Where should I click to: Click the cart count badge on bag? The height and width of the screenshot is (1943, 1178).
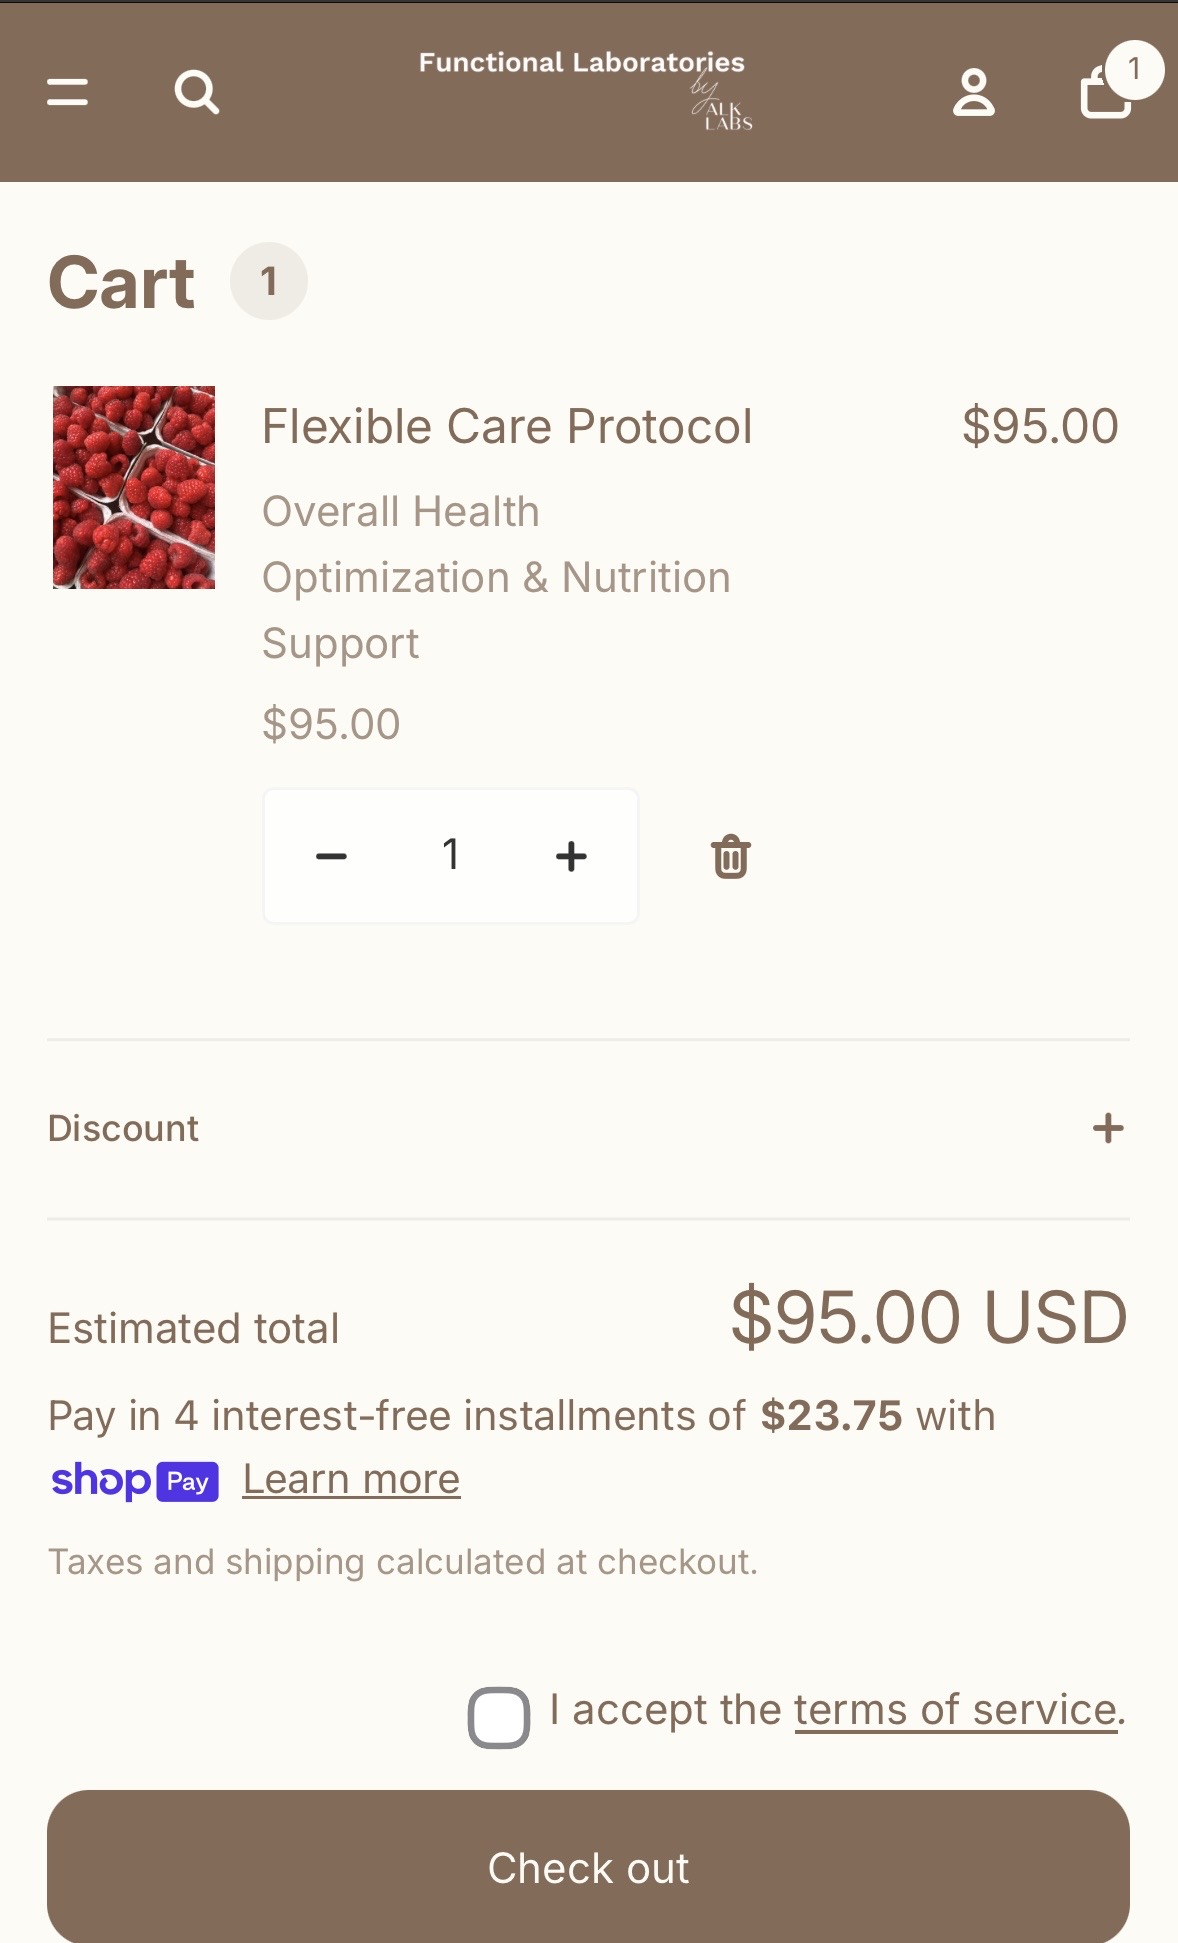[x=1134, y=69]
